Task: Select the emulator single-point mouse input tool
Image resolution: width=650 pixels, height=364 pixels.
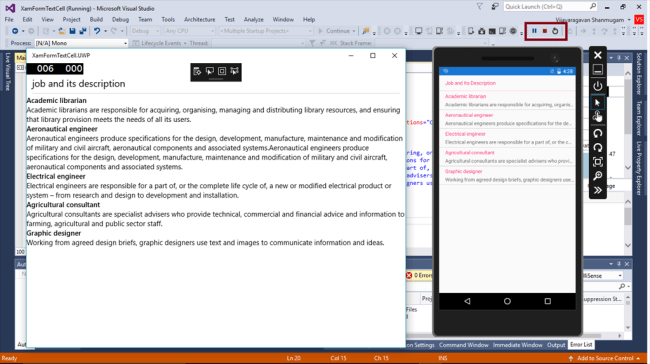Action: click(x=597, y=102)
